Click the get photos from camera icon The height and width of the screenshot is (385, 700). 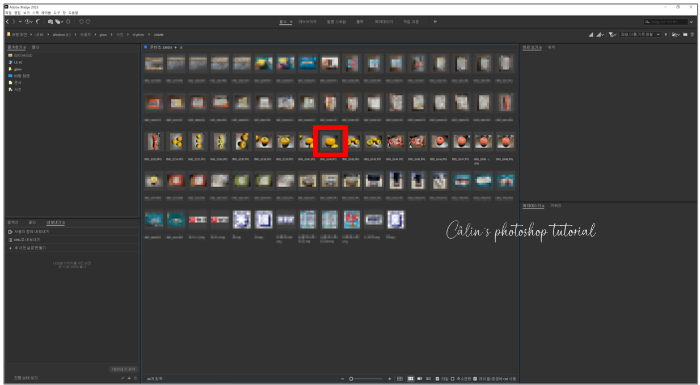(x=50, y=21)
